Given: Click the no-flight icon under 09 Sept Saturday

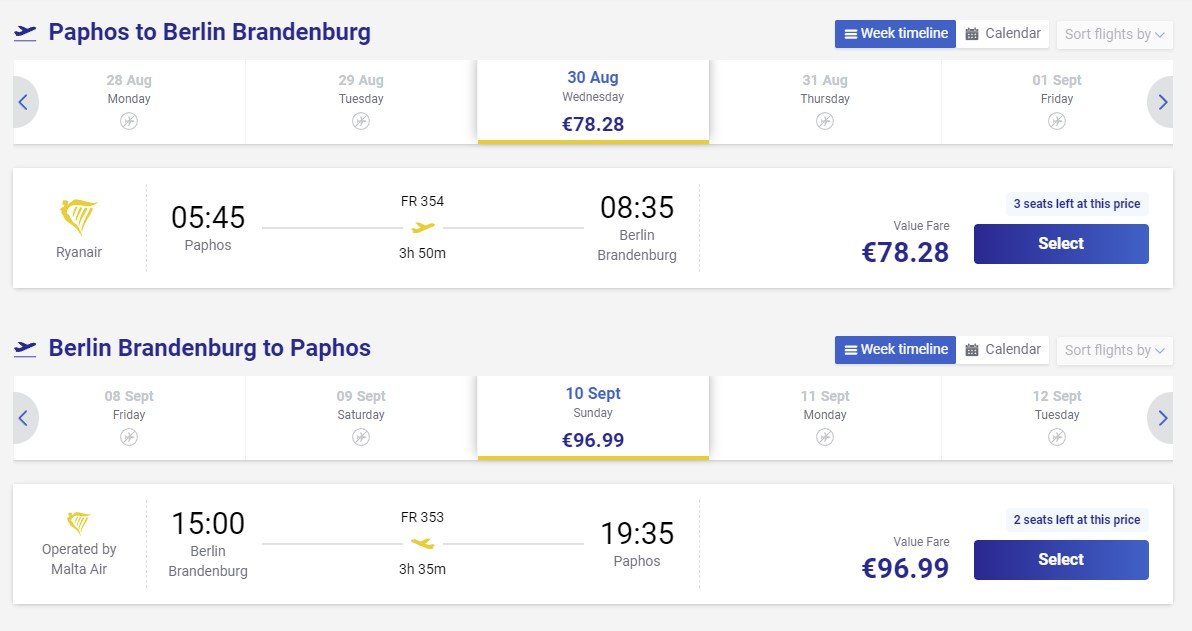Looking at the screenshot, I should click(361, 437).
